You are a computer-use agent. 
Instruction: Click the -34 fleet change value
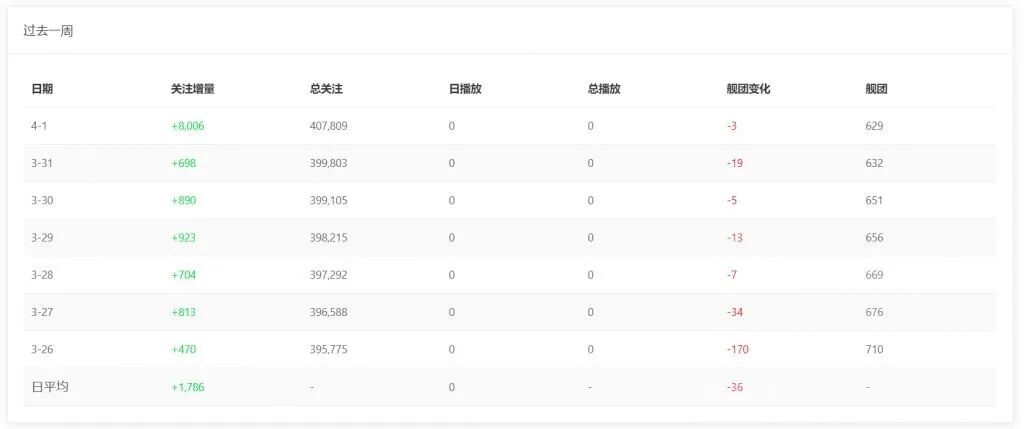click(x=735, y=312)
